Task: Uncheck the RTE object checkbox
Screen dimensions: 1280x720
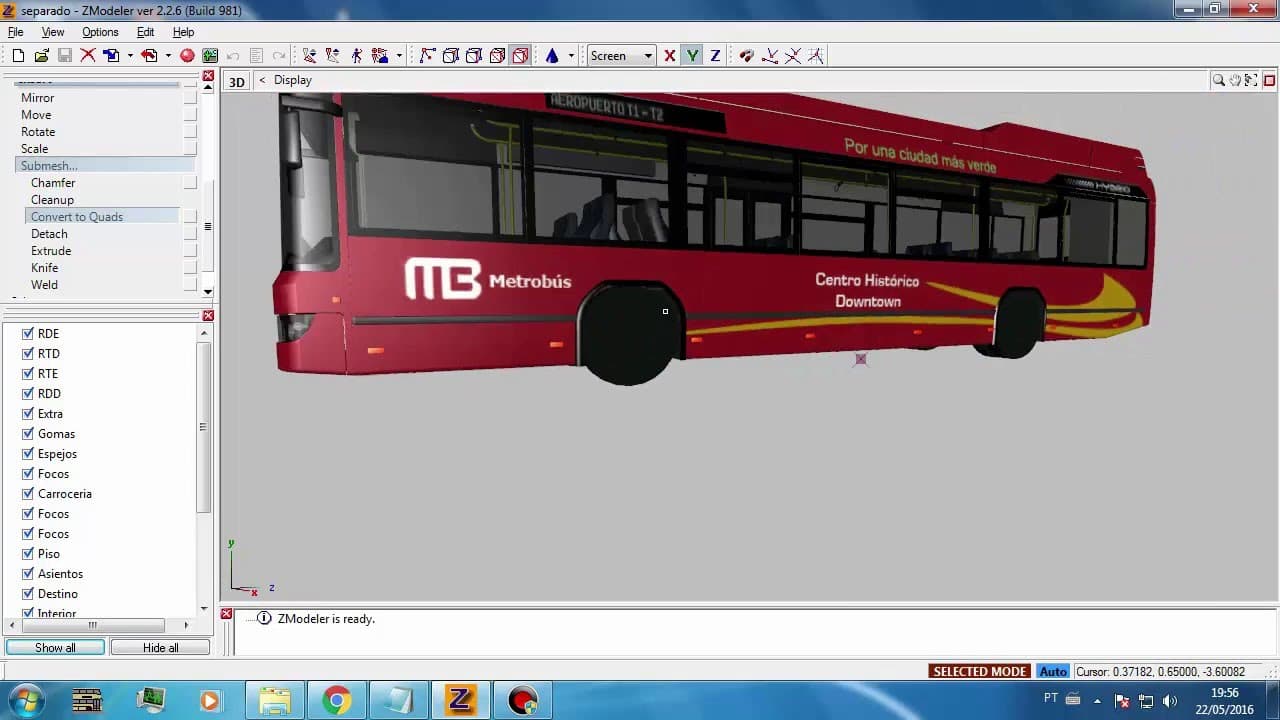Action: coord(28,374)
